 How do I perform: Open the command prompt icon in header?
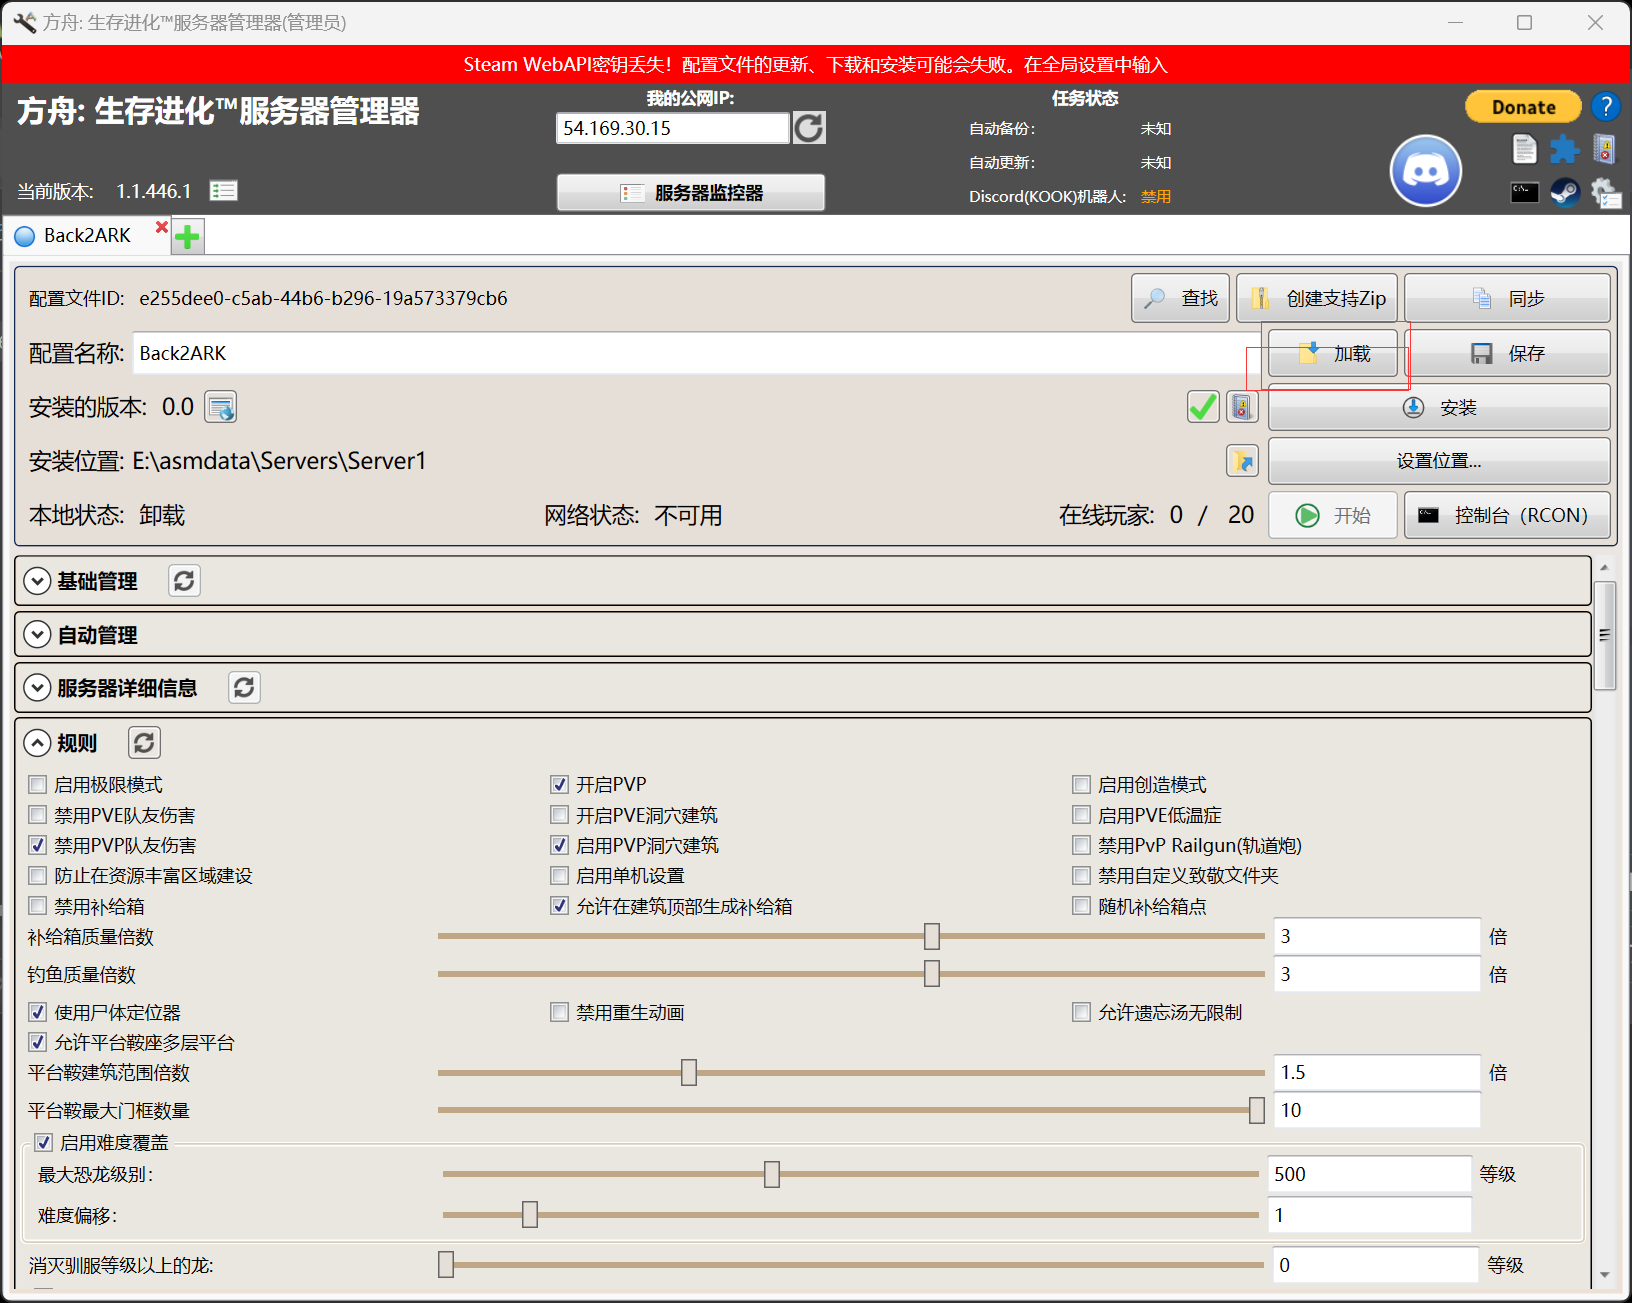(1524, 192)
